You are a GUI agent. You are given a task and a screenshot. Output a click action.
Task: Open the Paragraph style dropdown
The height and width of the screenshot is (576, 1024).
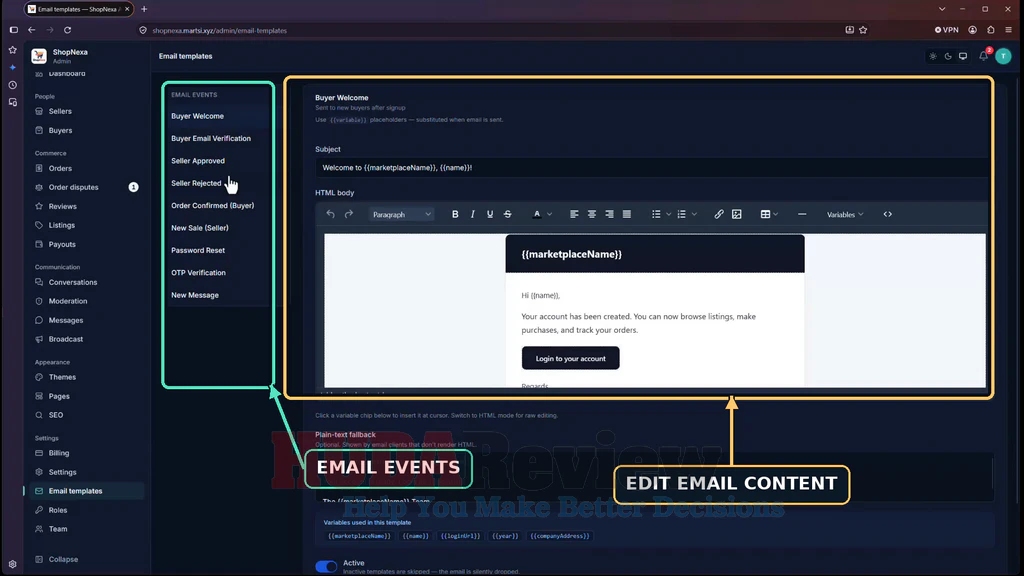click(x=401, y=214)
